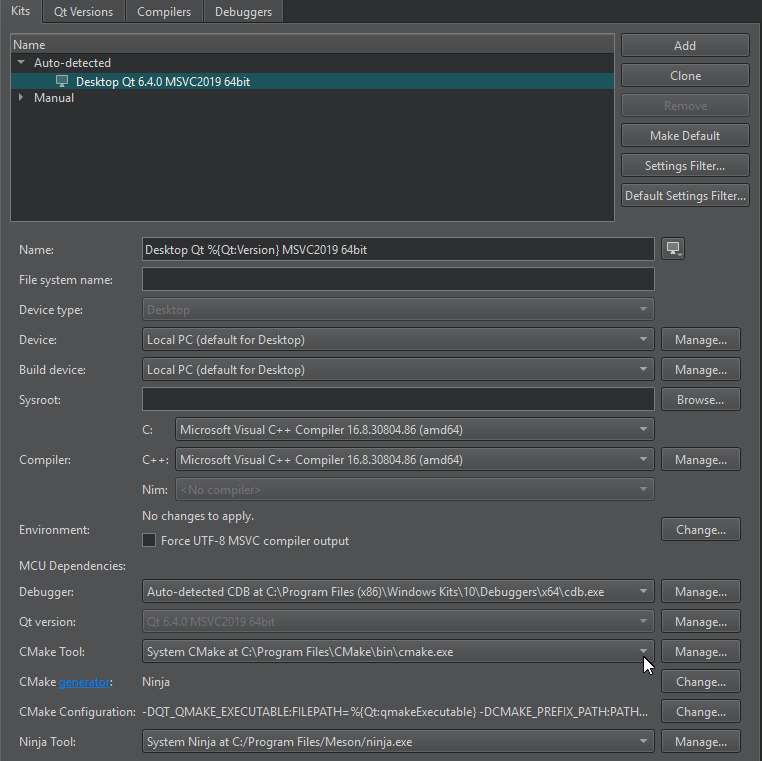This screenshot has height=761, width=762.
Task: Clone the selected kit
Action: tap(685, 75)
